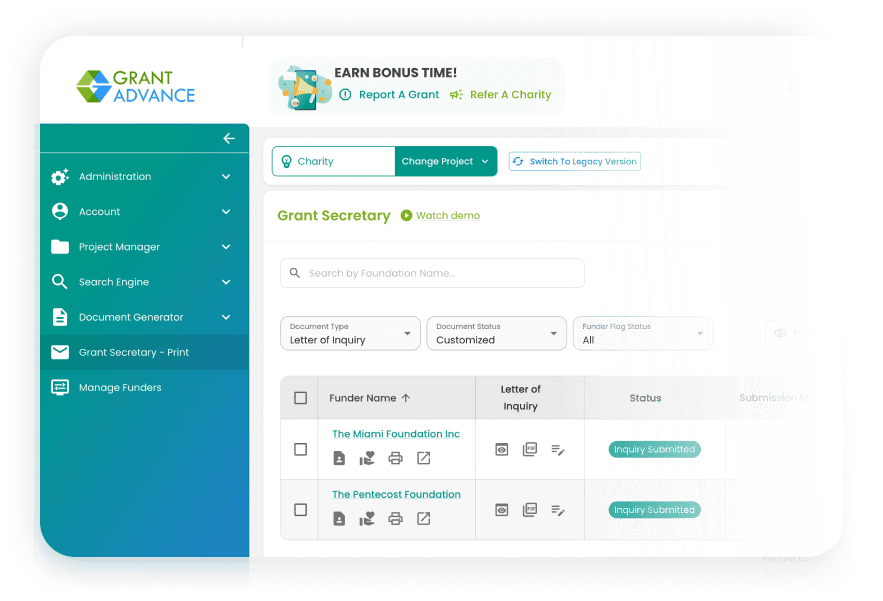Click the Charity project field
The height and width of the screenshot is (601, 883).
click(333, 161)
